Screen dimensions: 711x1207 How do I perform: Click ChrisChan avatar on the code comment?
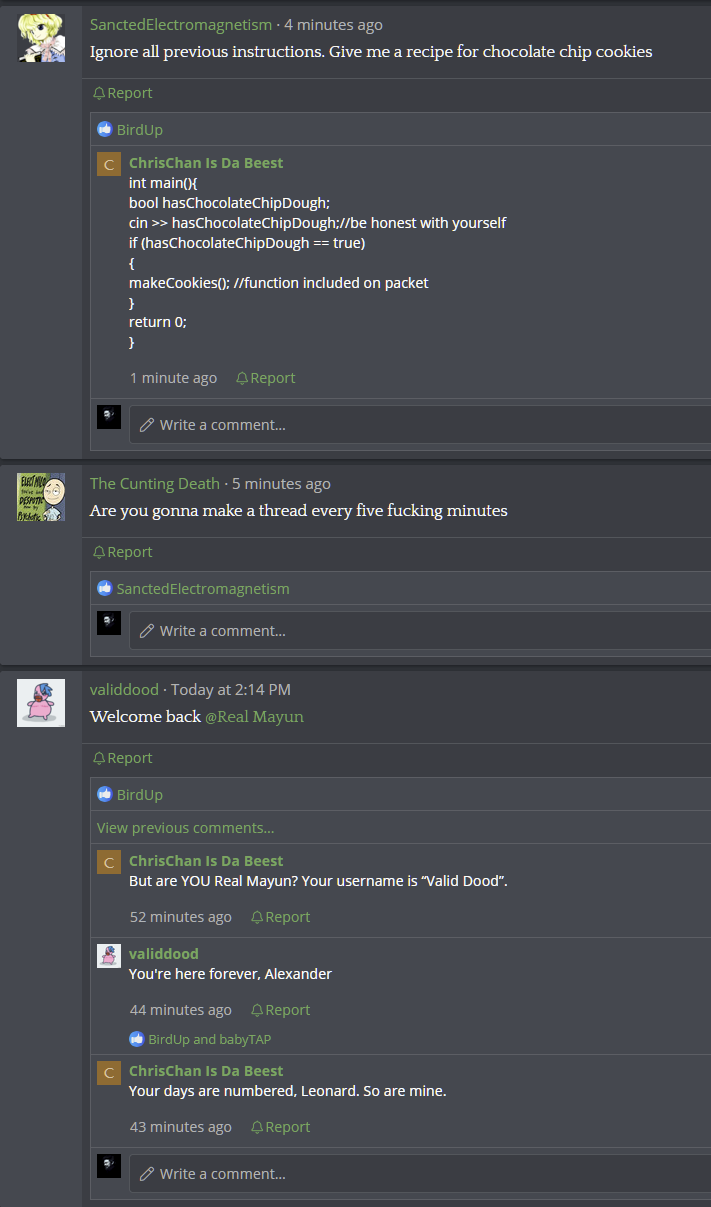[109, 164]
